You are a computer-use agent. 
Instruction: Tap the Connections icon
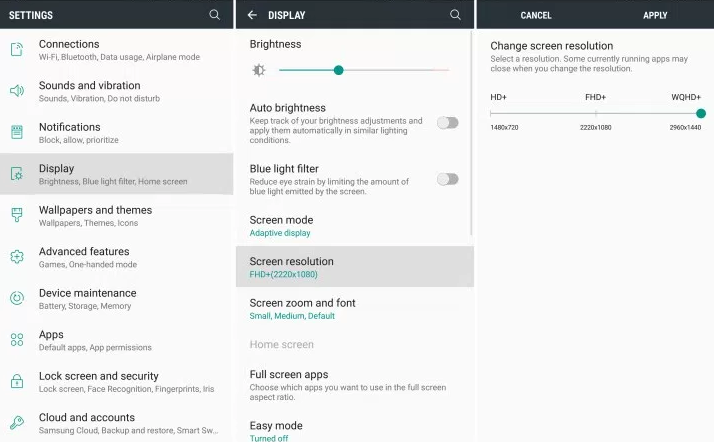[x=17, y=50]
